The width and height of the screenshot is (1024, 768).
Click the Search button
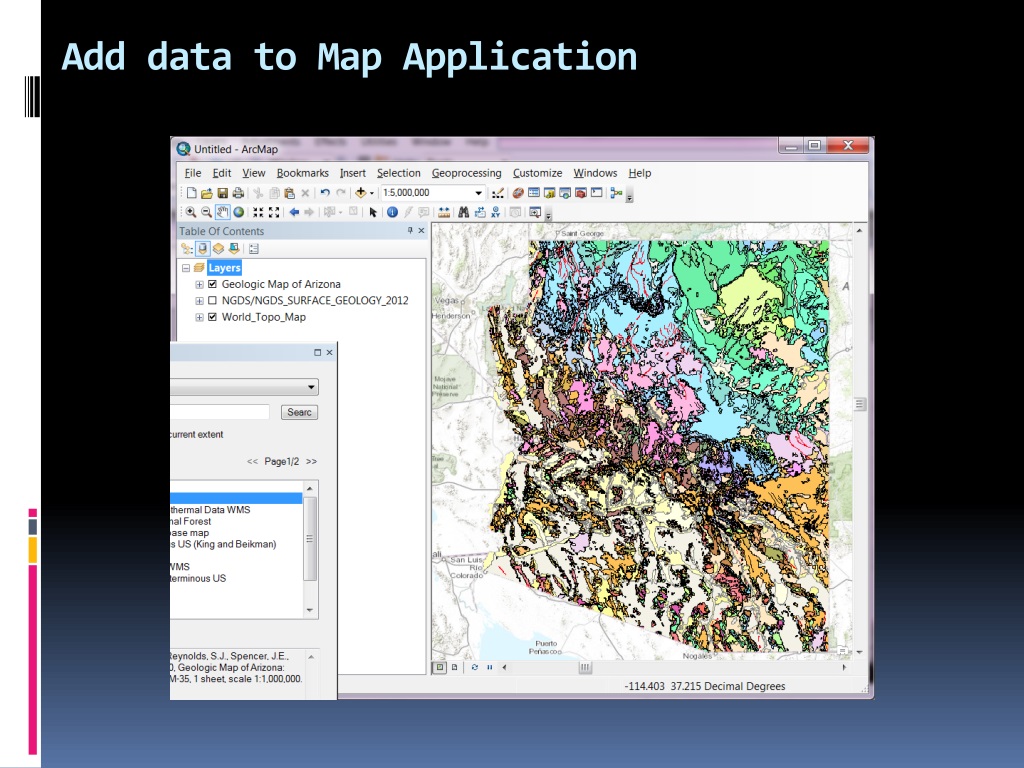(x=300, y=412)
